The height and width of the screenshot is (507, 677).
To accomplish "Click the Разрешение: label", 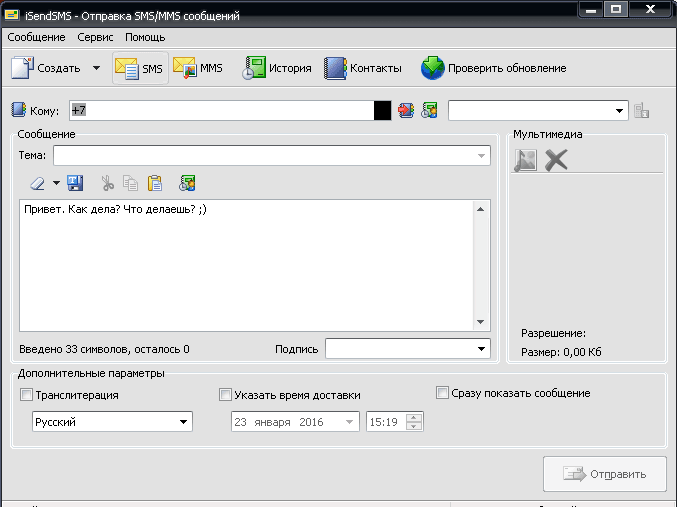I will coord(553,333).
